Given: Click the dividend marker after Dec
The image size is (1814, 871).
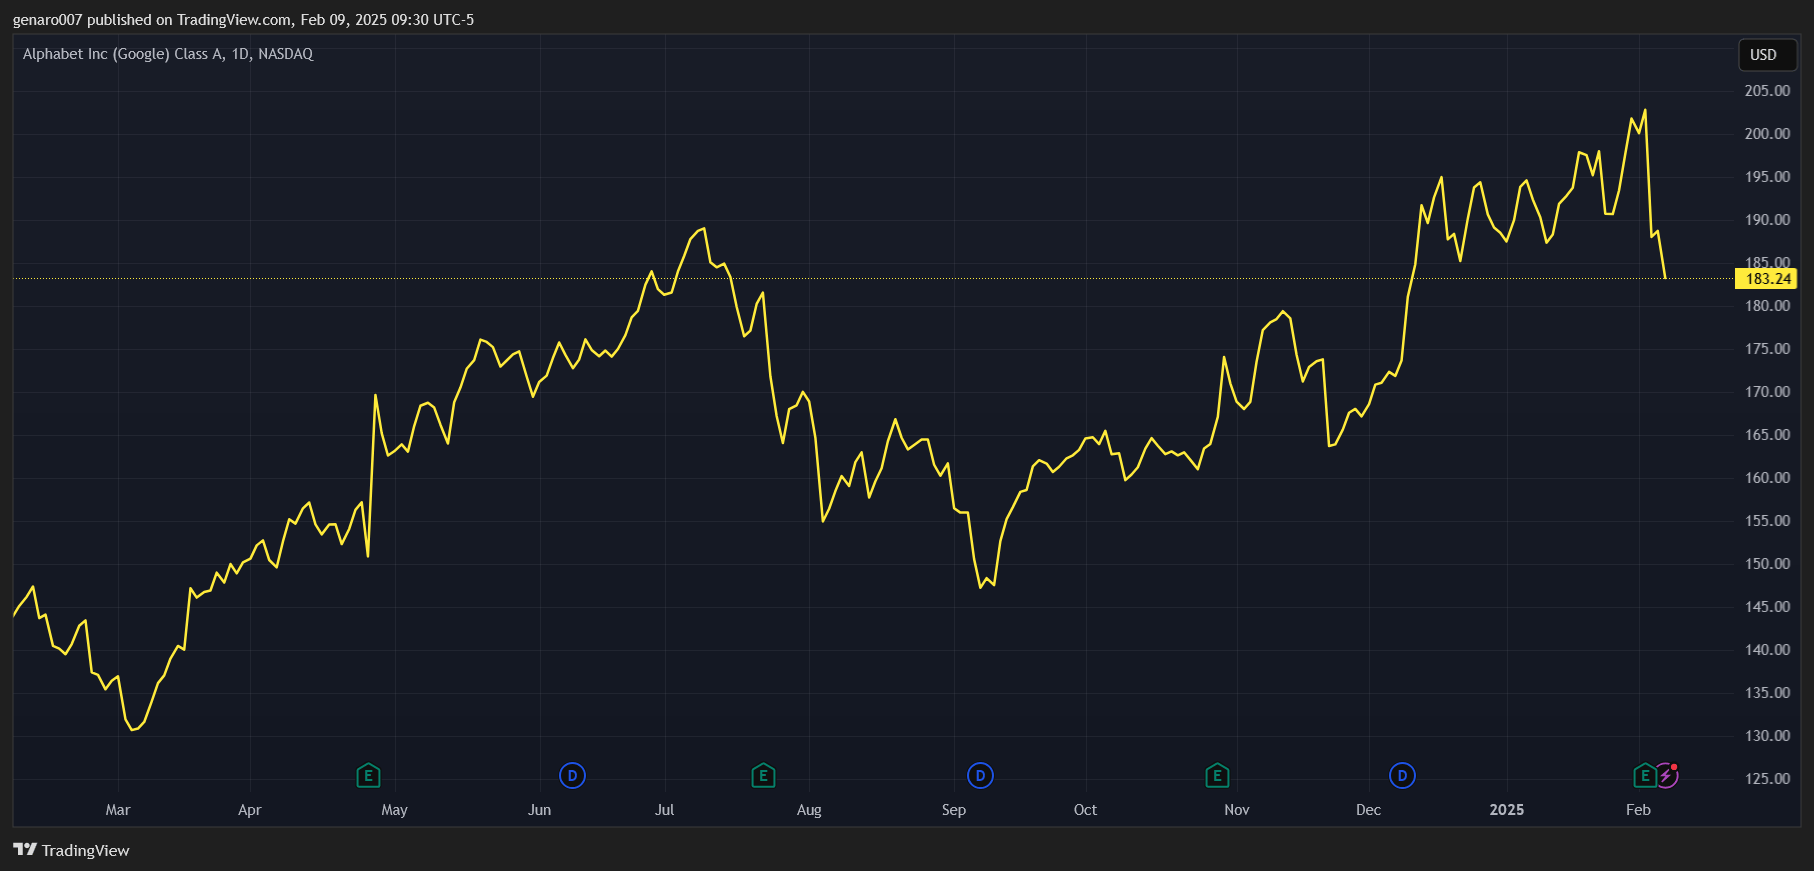Looking at the screenshot, I should [x=1402, y=775].
